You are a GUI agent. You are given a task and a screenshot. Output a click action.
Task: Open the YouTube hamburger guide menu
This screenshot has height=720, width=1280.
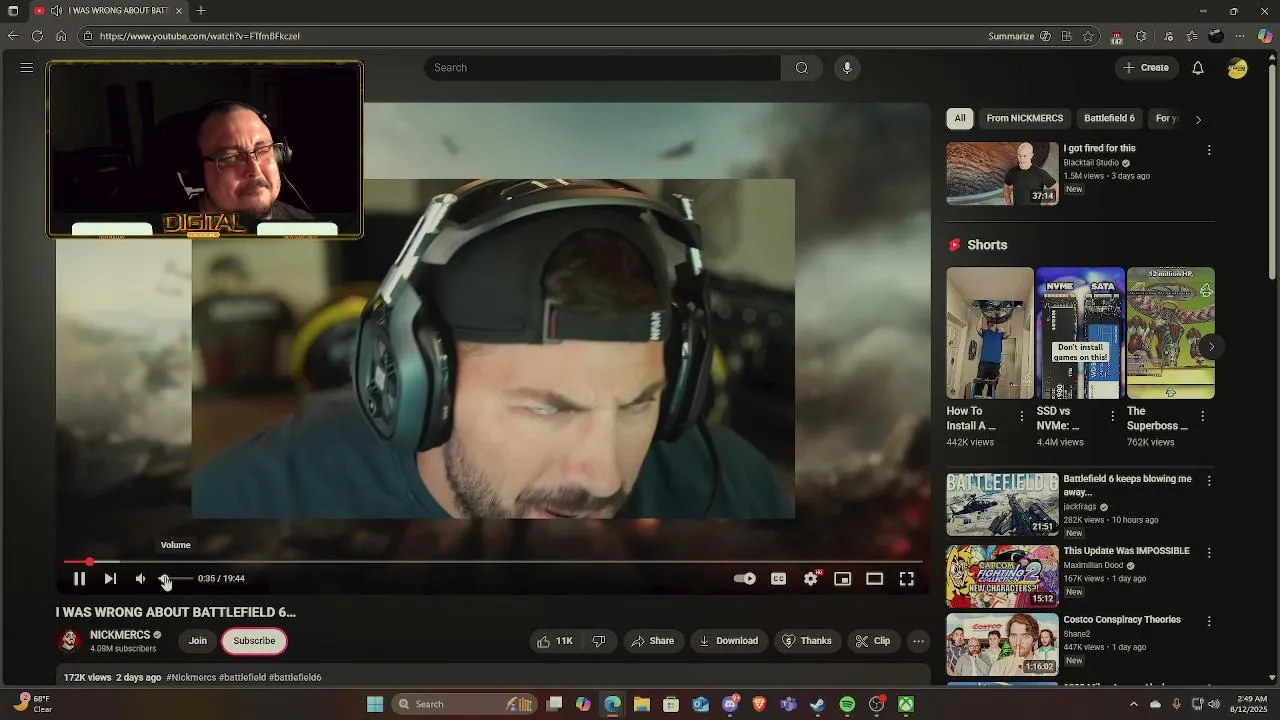(27, 68)
